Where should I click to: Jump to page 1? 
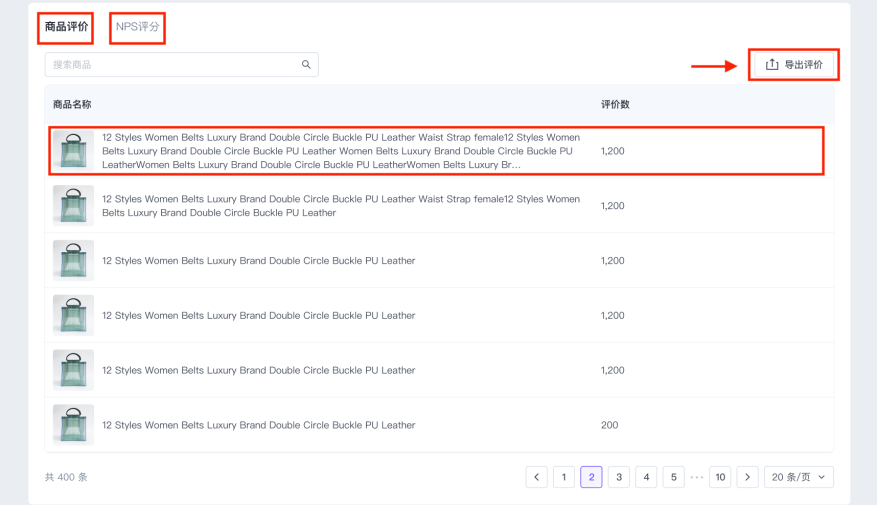[564, 478]
